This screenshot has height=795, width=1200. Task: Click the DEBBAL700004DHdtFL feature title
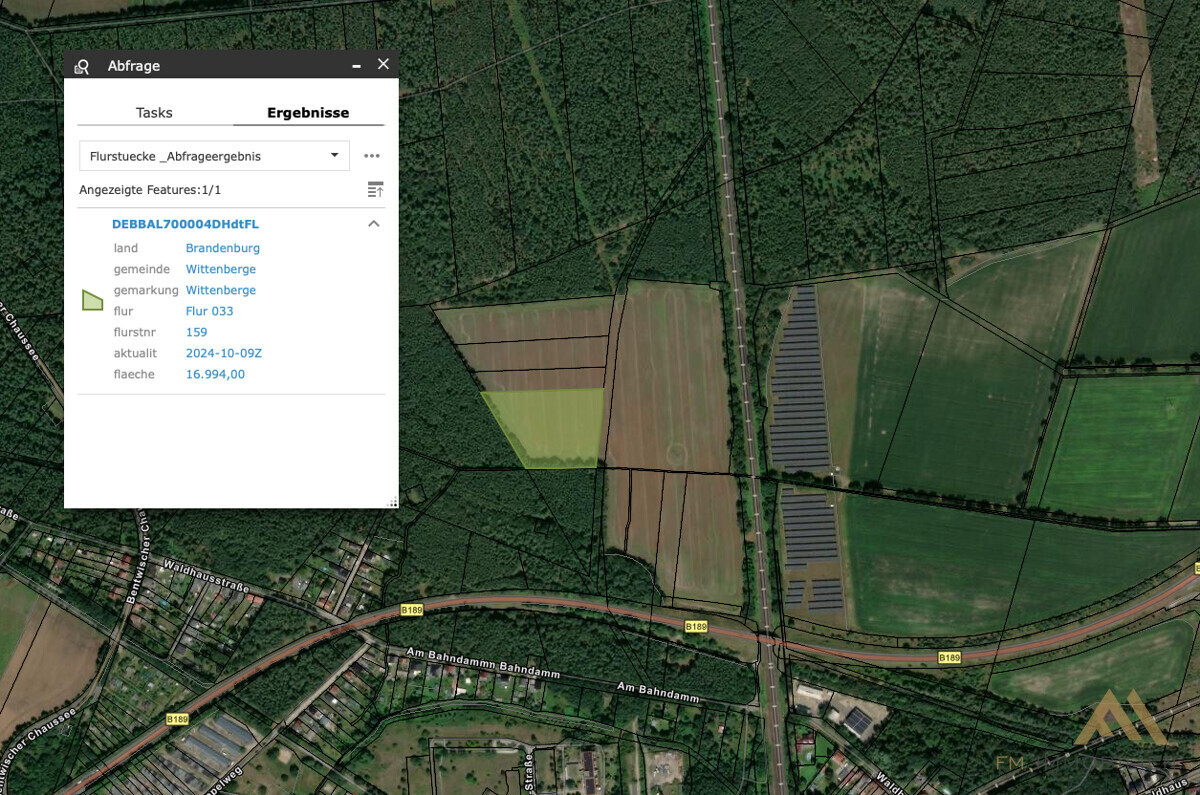185,224
